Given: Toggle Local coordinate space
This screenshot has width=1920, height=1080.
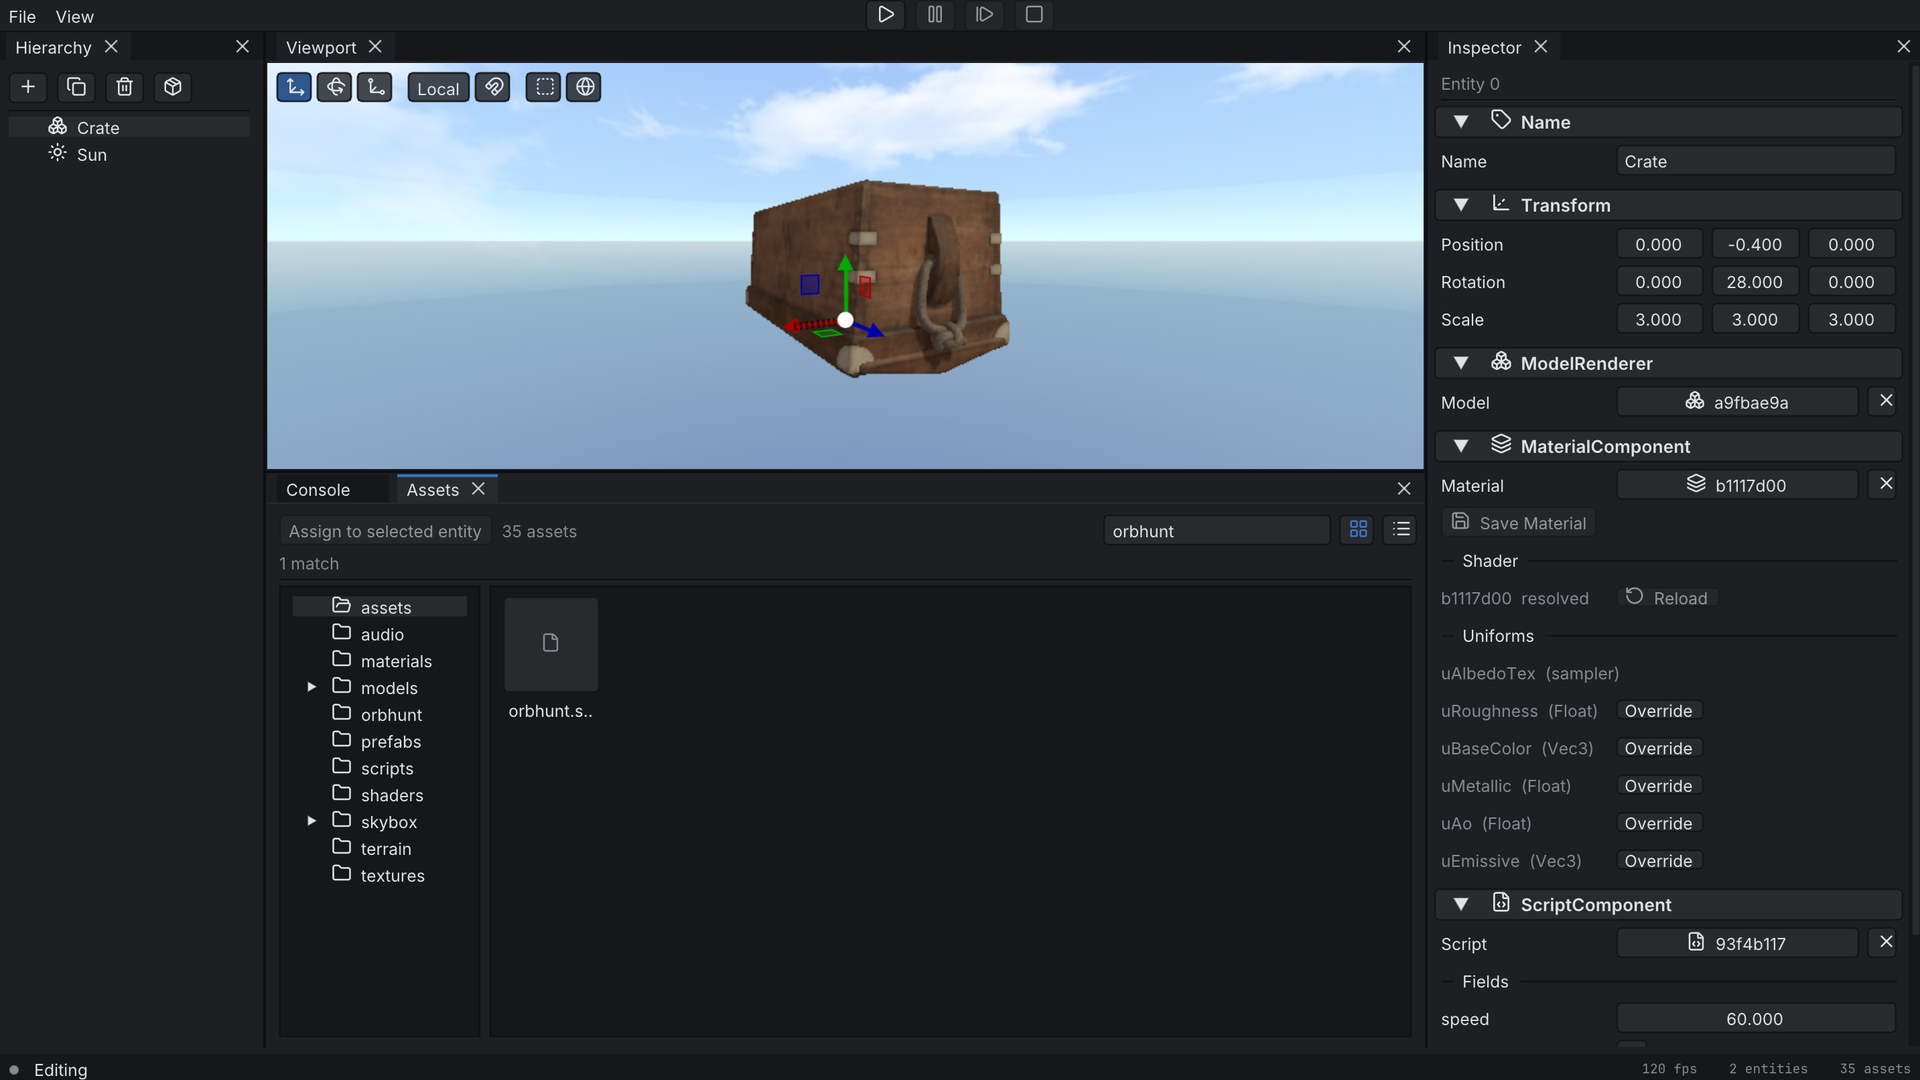Looking at the screenshot, I should [438, 88].
